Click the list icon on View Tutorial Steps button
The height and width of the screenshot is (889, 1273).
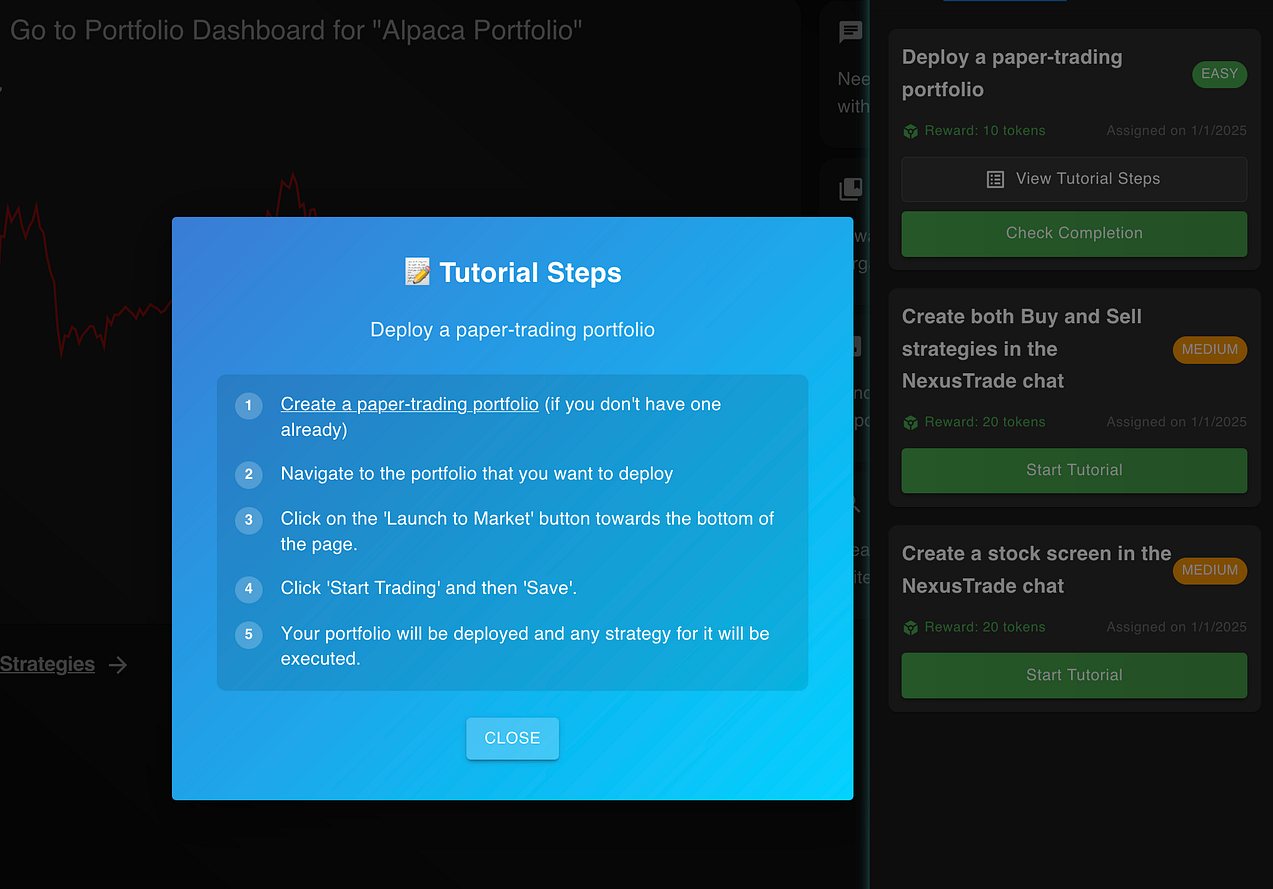pos(994,179)
